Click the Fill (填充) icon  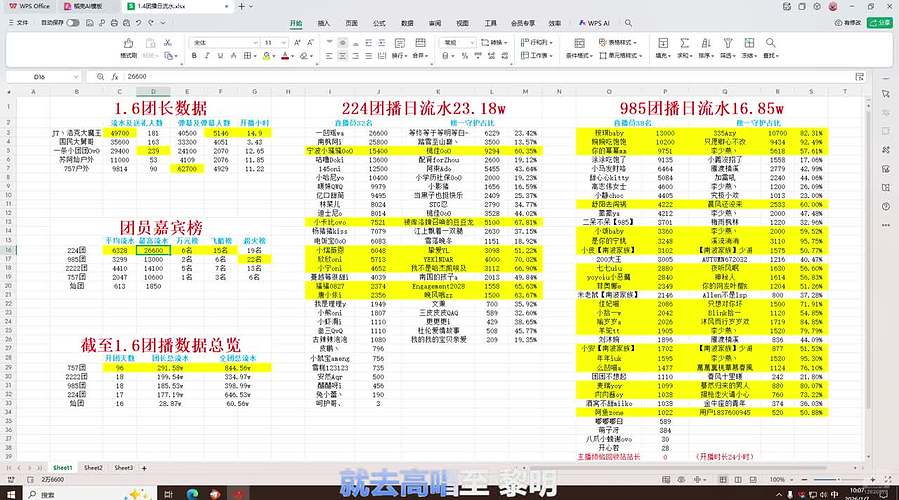coord(663,44)
